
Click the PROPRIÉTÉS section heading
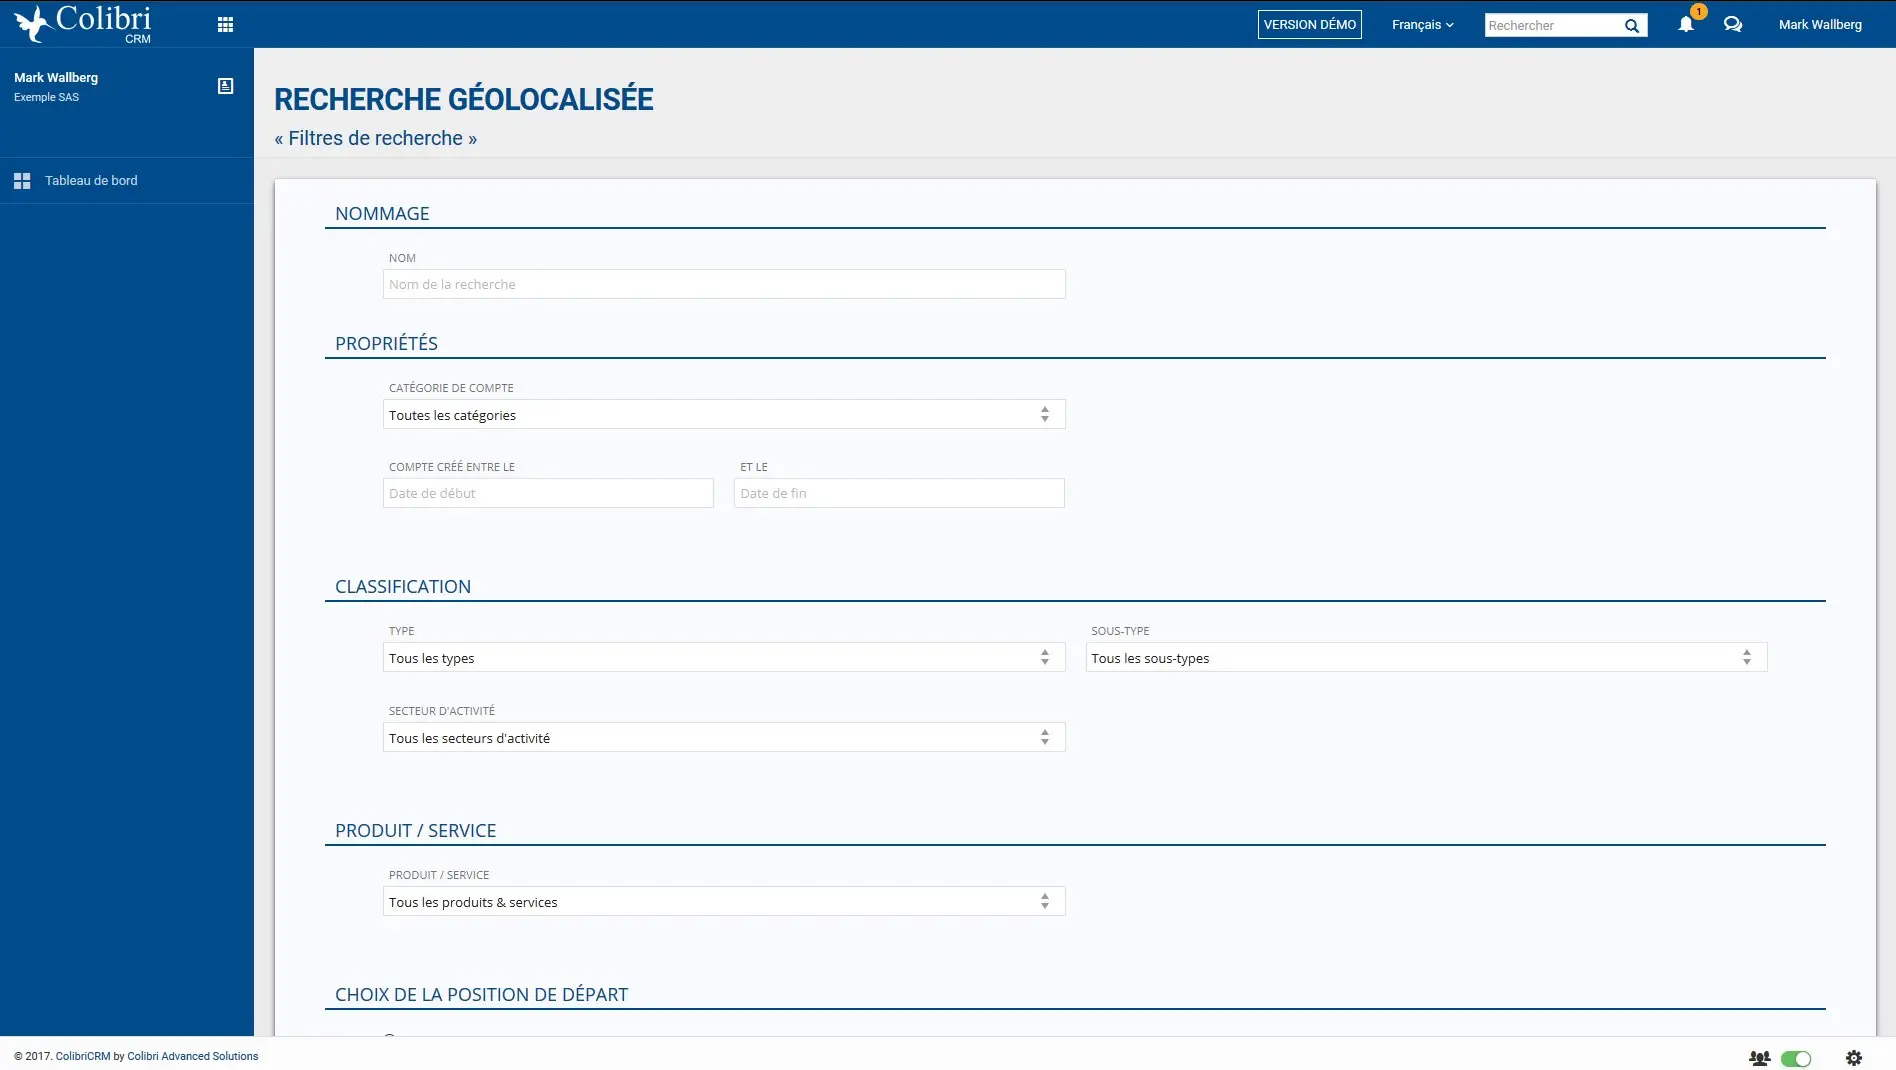tap(386, 344)
